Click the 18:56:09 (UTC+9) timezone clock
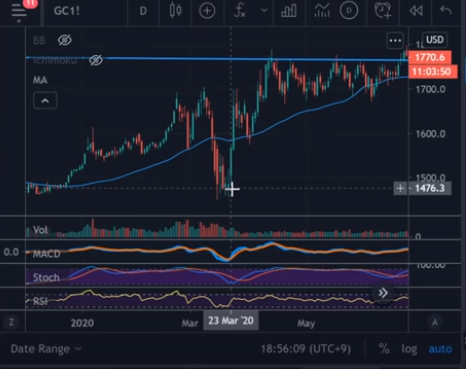 (306, 349)
